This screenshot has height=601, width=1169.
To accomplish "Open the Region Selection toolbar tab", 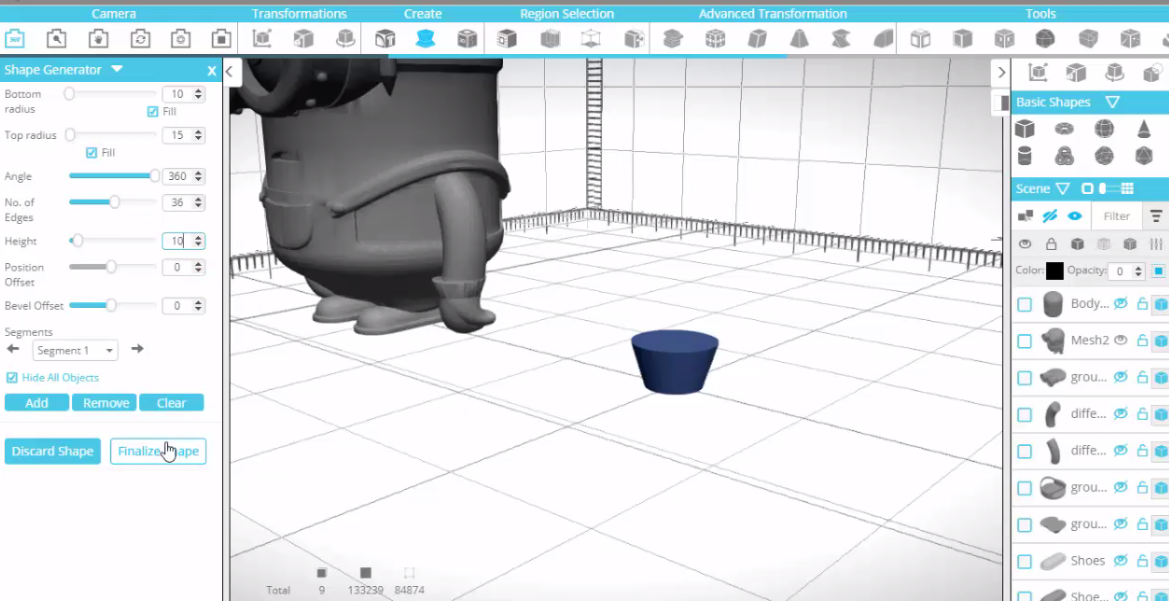I will [x=567, y=13].
